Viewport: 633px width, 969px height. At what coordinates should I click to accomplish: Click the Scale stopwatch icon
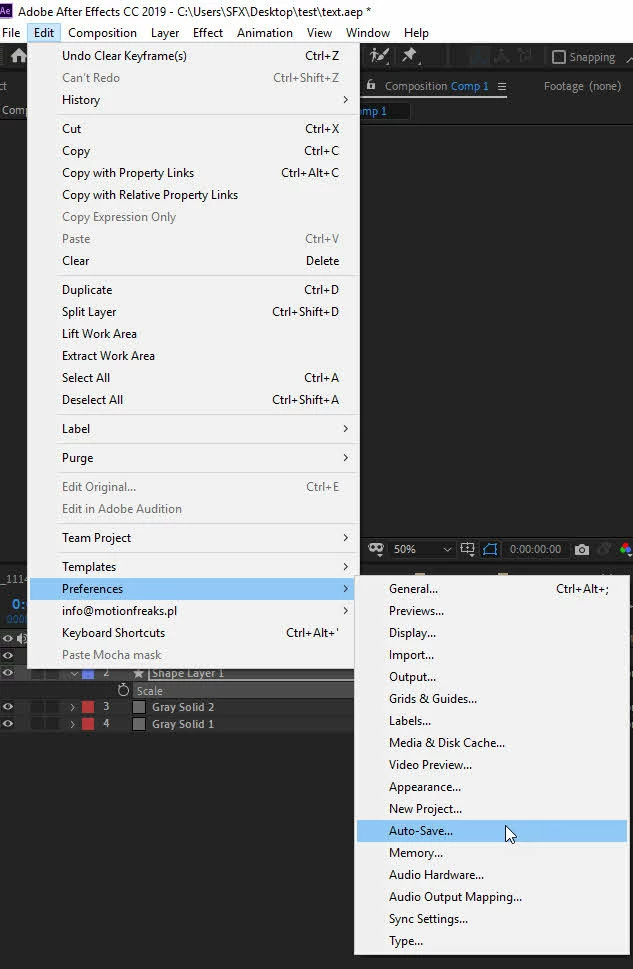click(123, 690)
